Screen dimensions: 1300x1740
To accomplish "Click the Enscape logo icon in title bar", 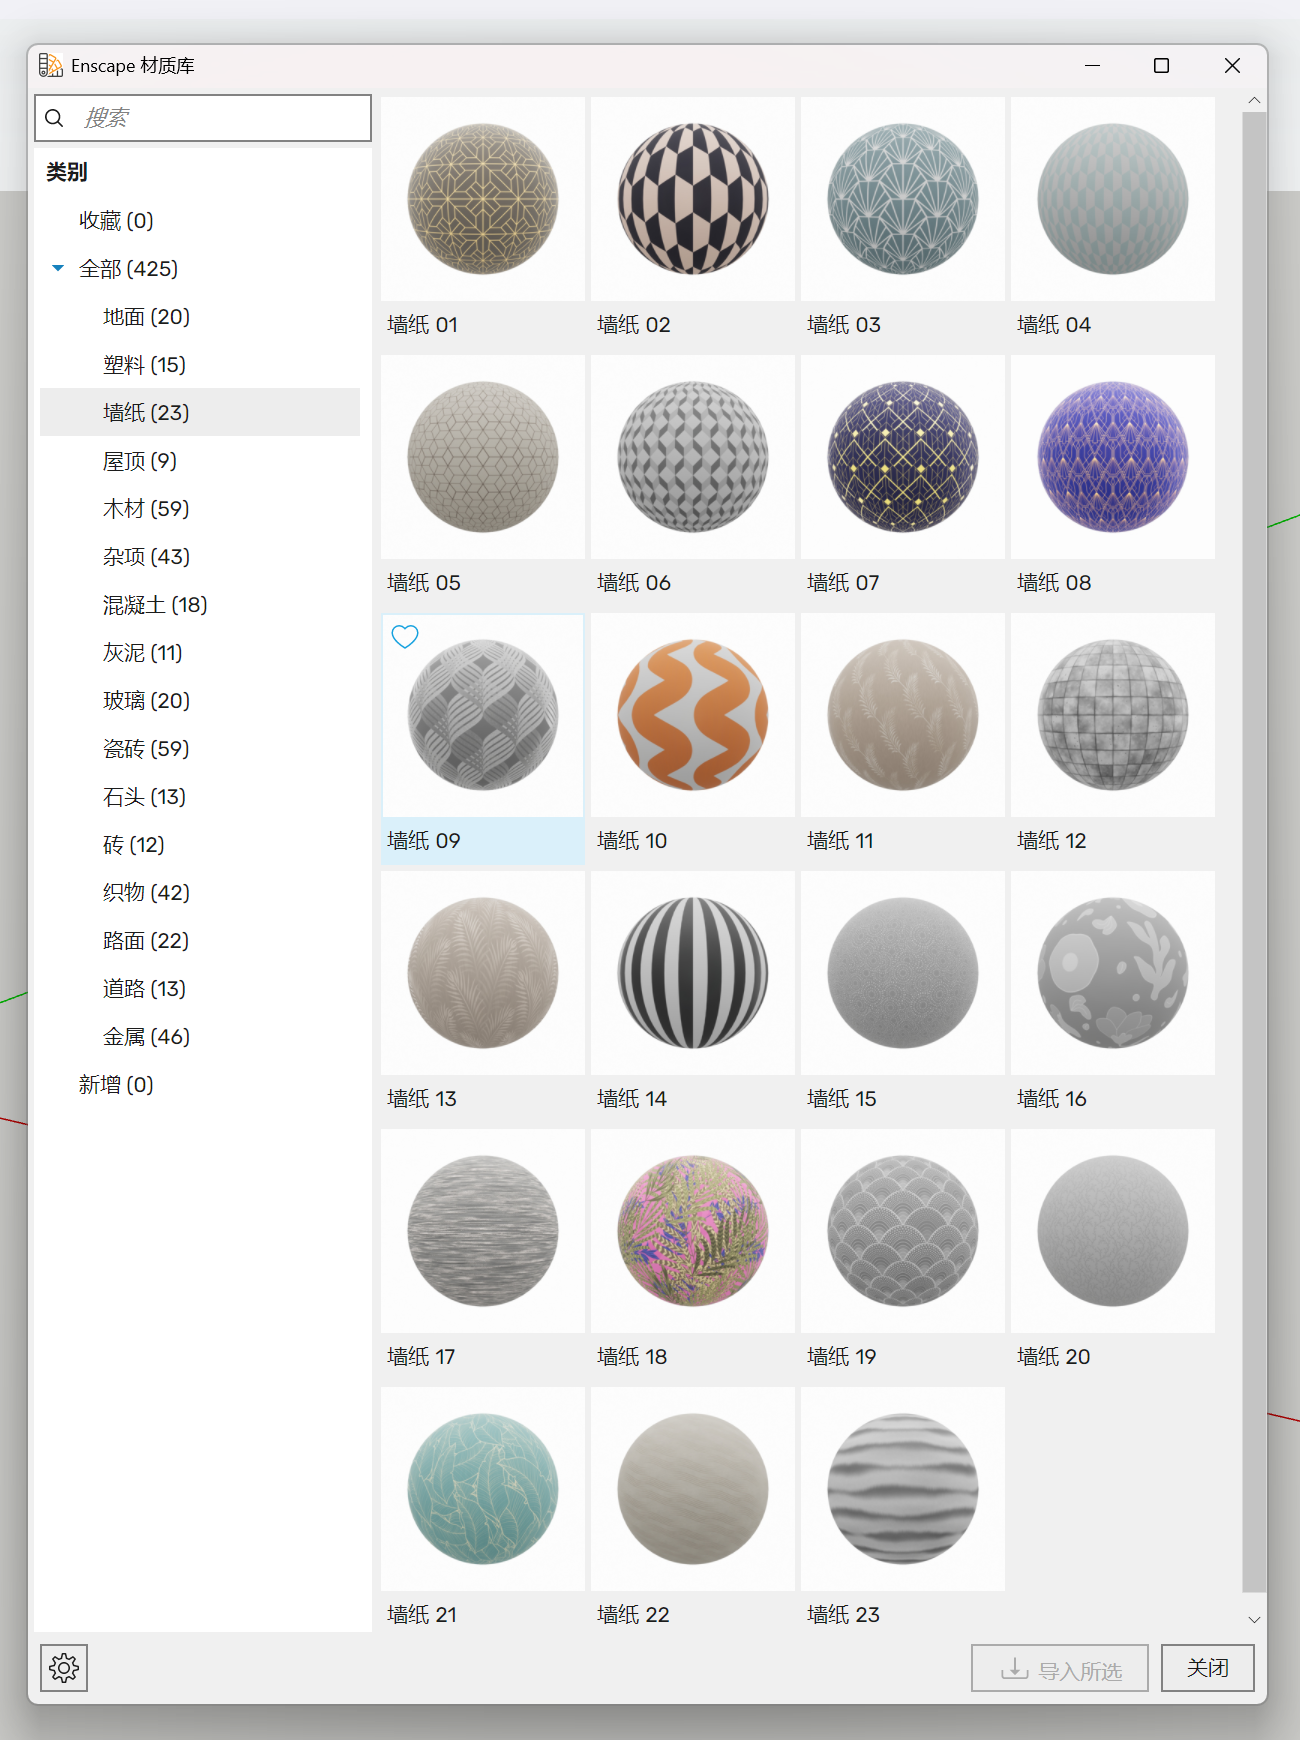I will (x=50, y=66).
